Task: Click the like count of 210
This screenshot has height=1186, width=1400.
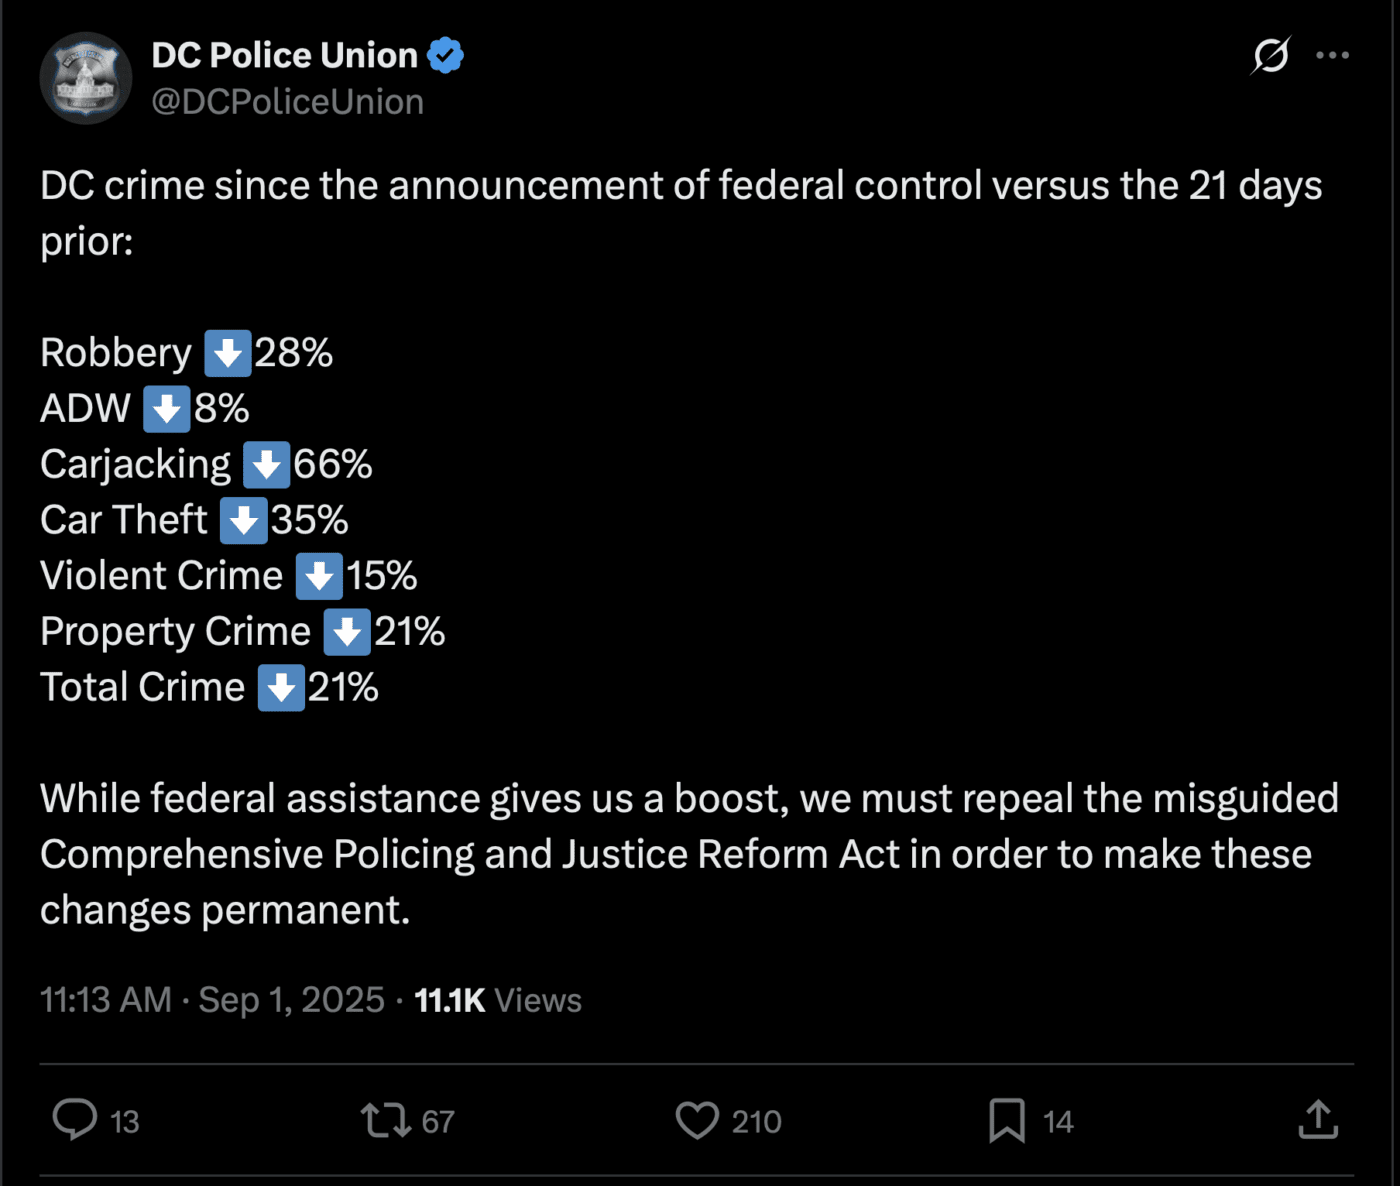Action: click(x=756, y=1122)
